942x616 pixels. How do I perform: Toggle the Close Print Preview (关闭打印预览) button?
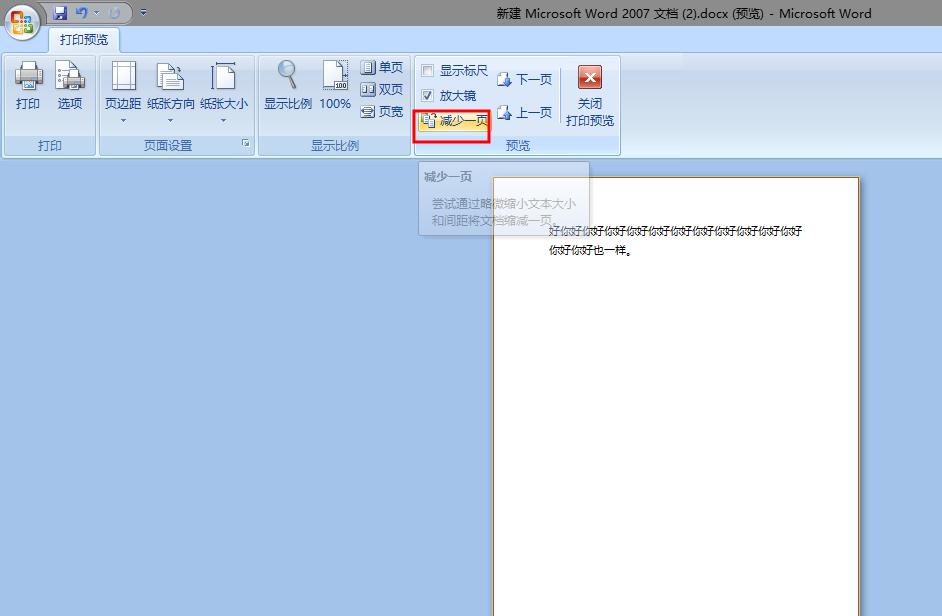[x=589, y=90]
